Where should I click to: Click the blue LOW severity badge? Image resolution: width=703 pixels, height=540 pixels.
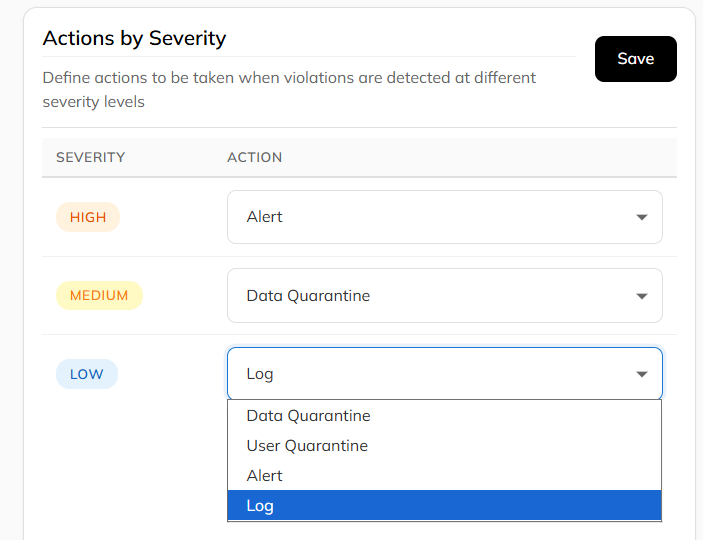click(x=87, y=374)
